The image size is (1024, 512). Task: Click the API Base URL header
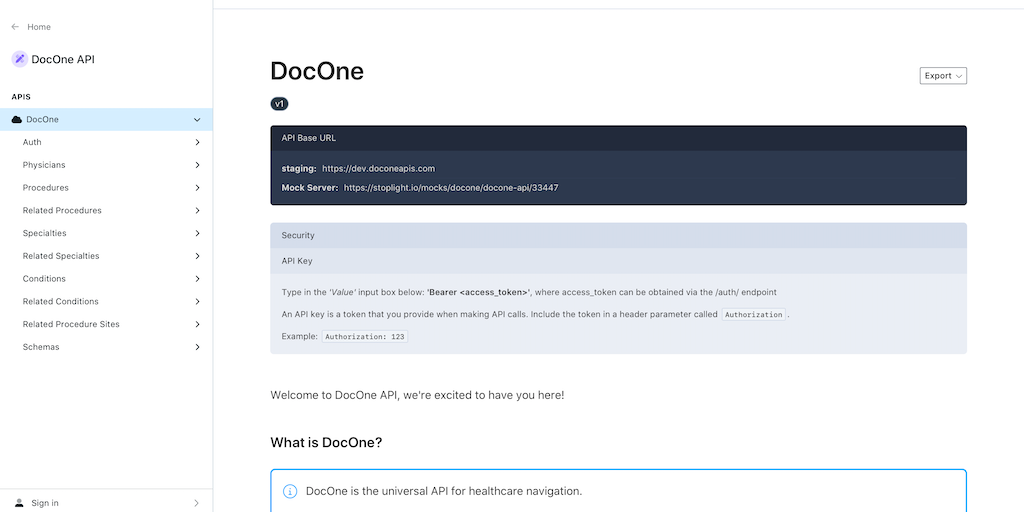click(618, 138)
